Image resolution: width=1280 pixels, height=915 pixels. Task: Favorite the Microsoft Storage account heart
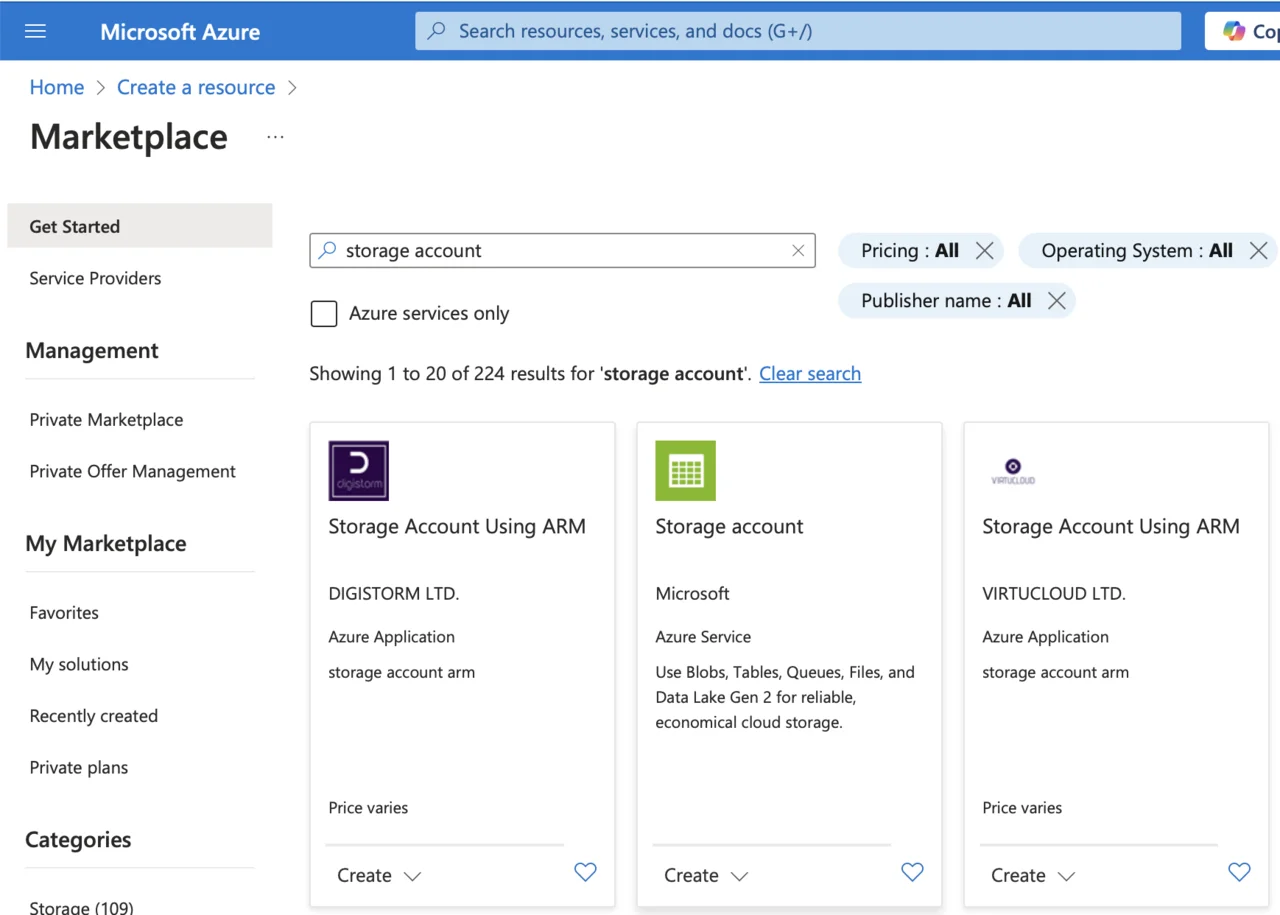912,872
